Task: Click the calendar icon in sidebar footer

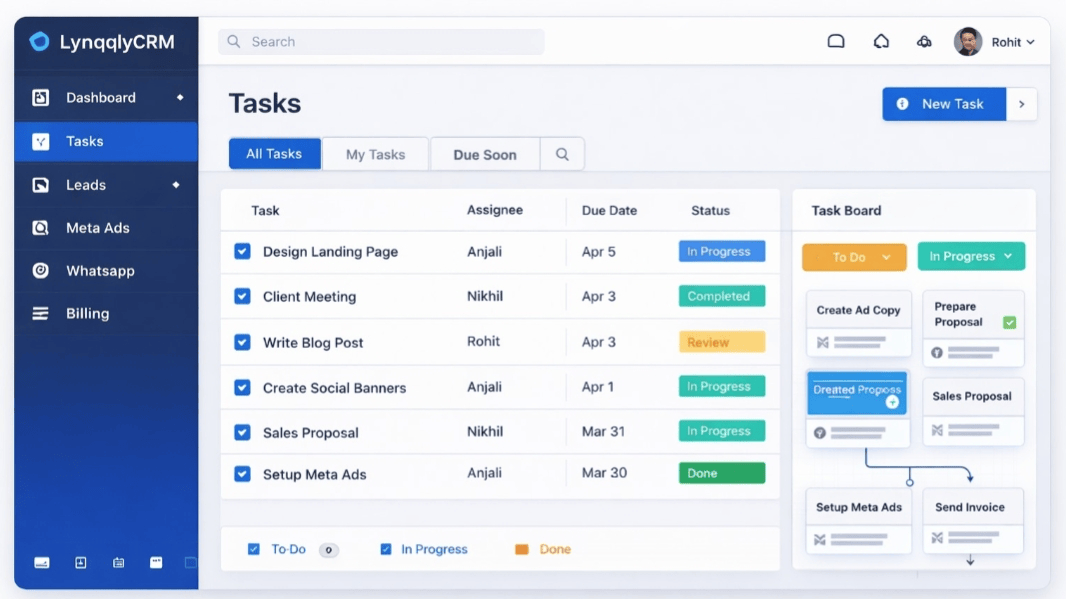Action: tap(118, 563)
